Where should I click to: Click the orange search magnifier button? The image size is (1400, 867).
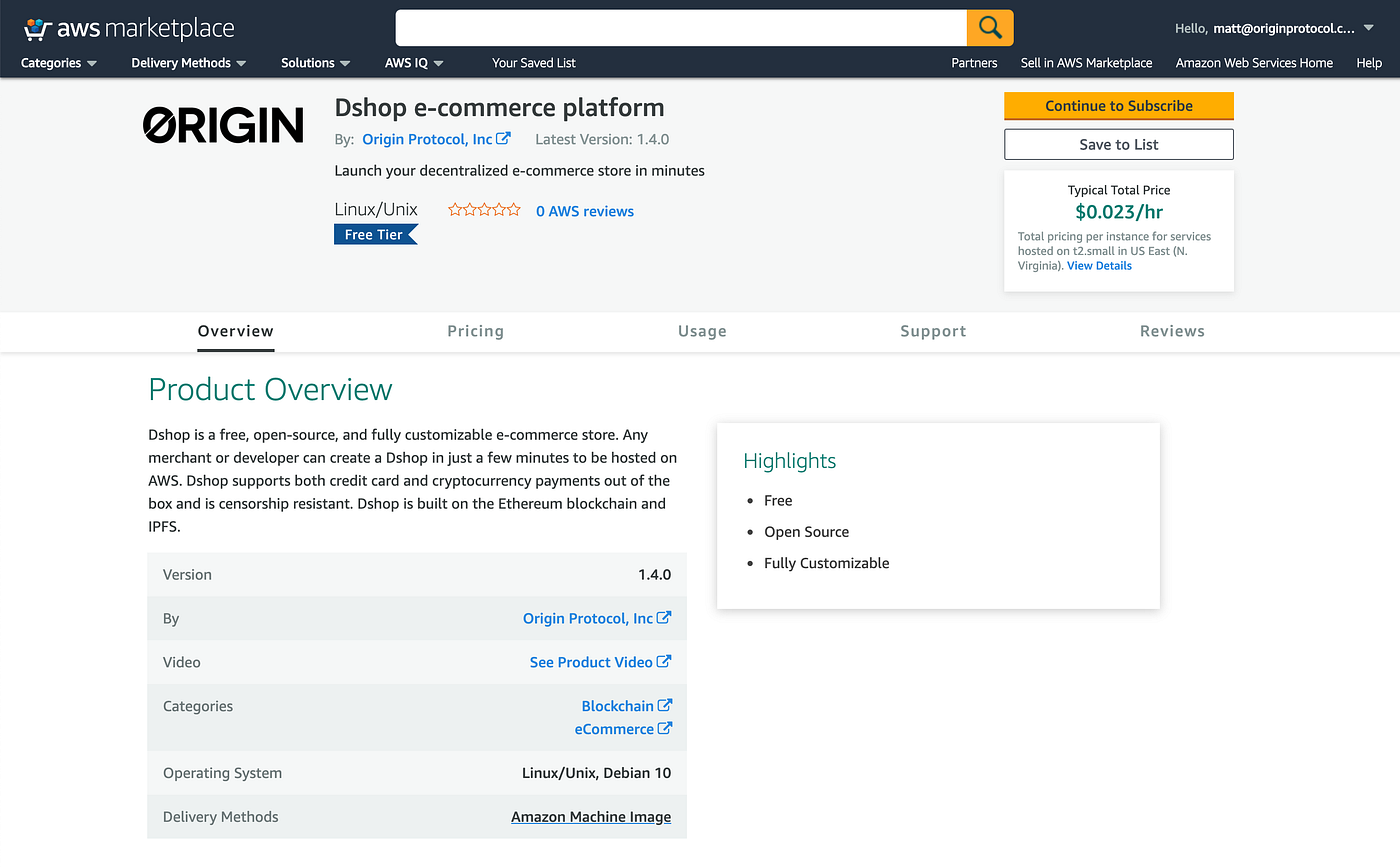pyautogui.click(x=990, y=28)
